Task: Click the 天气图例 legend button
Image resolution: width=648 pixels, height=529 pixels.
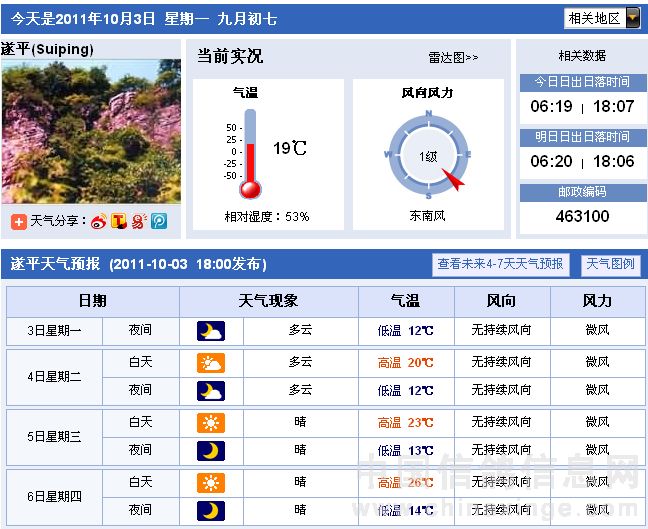Action: coord(610,264)
